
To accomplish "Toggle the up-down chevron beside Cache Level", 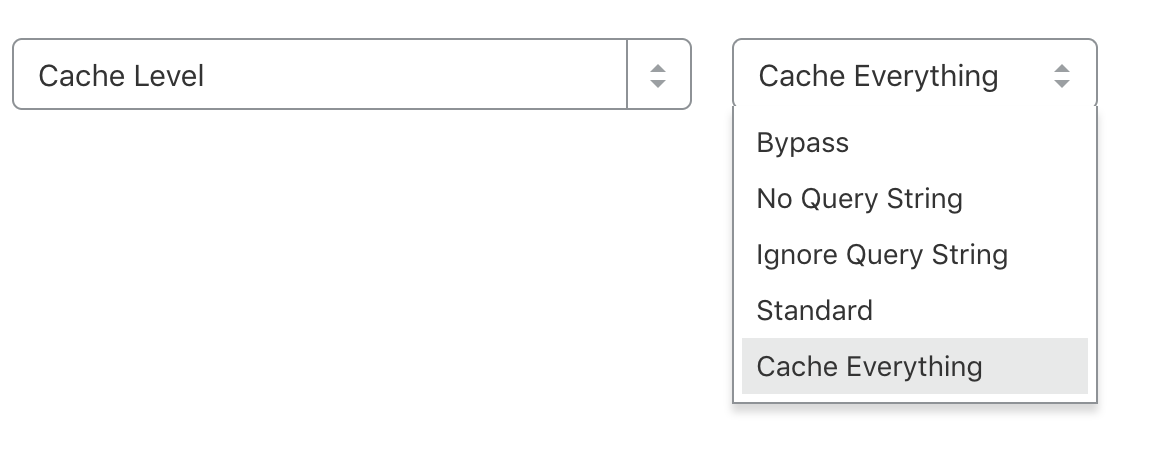I will (x=657, y=75).
